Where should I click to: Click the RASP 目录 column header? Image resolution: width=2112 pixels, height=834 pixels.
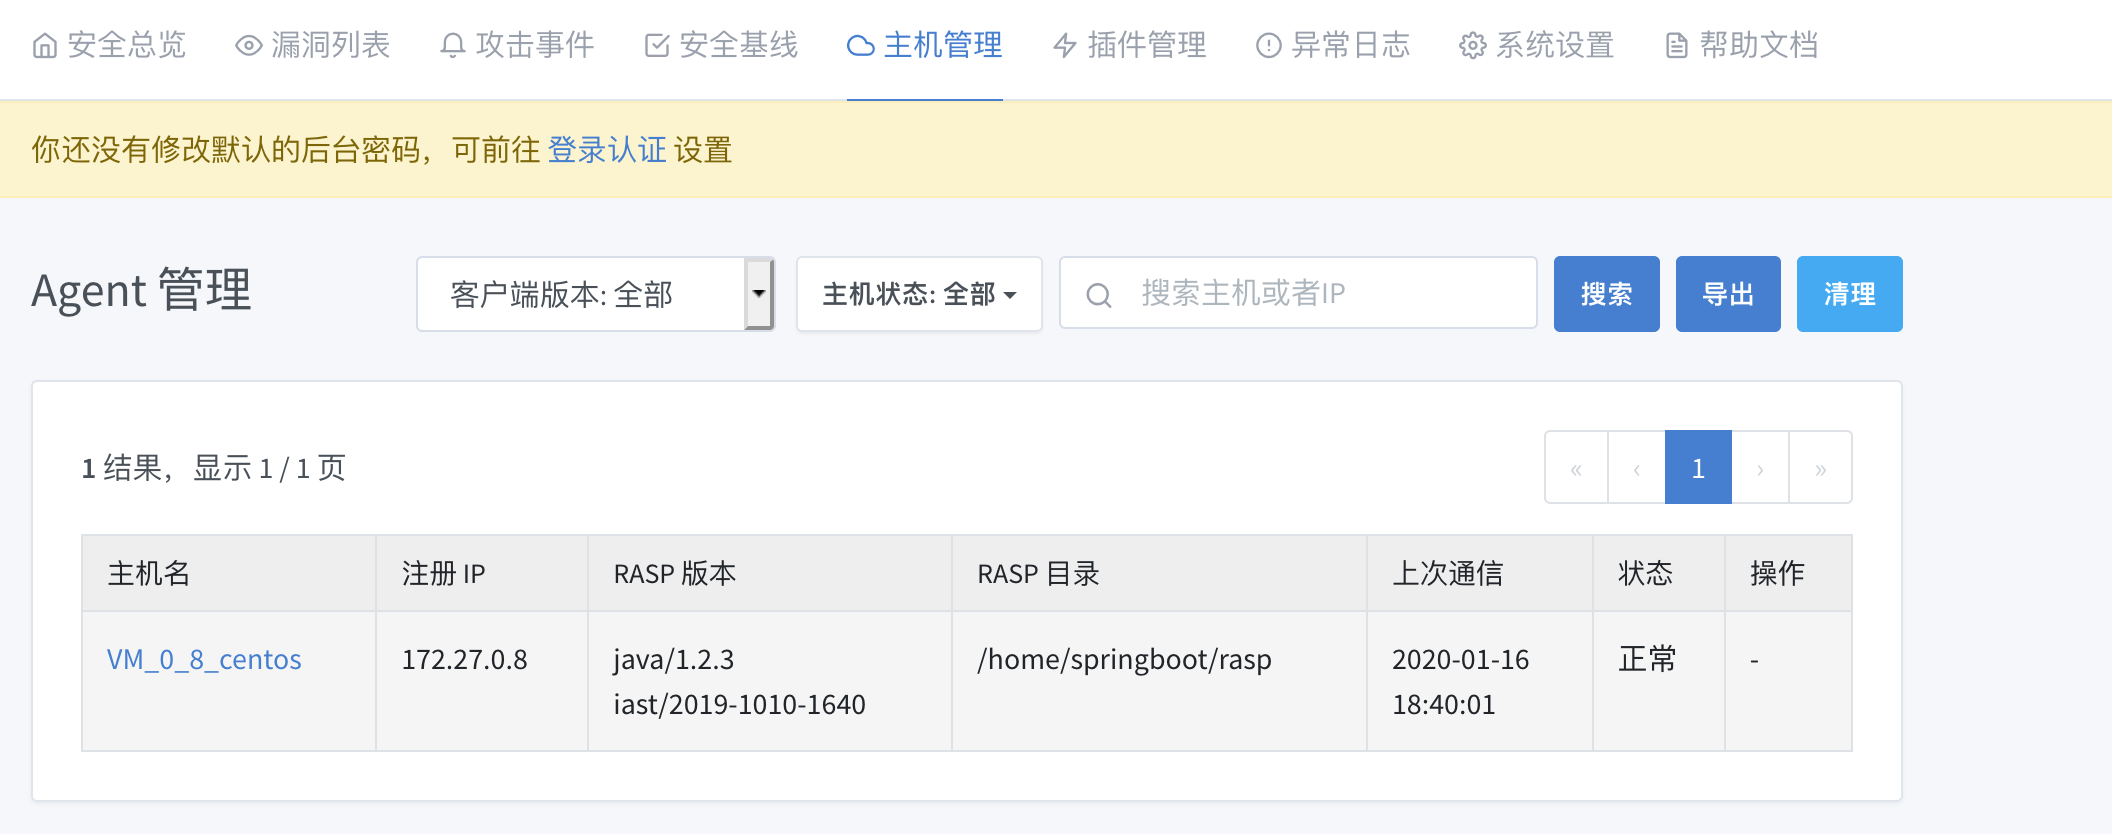point(1159,573)
